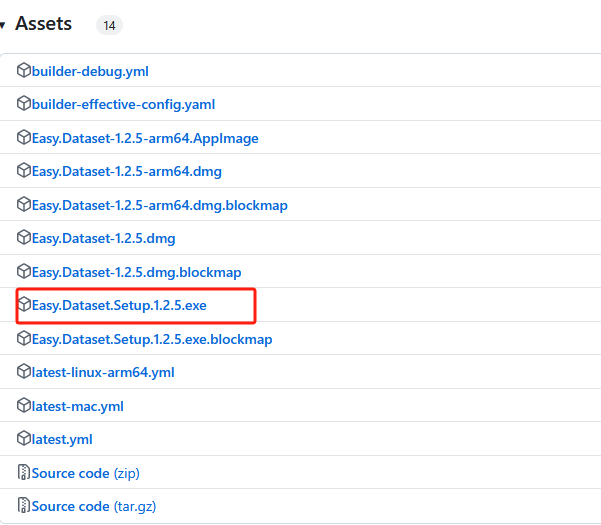
Task: Download Easy.Dataset.Setup.1.2.5.exe installer
Action: coord(119,305)
